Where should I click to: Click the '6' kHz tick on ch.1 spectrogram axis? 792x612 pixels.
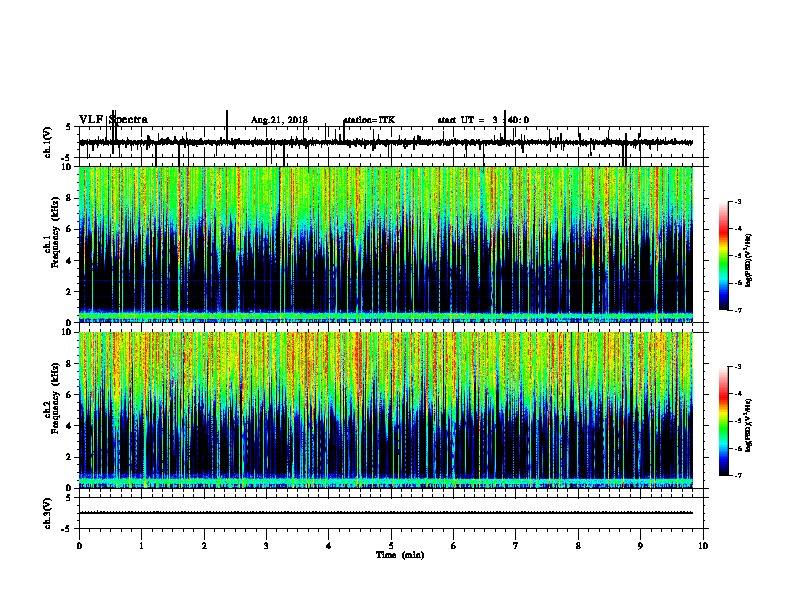tap(69, 229)
